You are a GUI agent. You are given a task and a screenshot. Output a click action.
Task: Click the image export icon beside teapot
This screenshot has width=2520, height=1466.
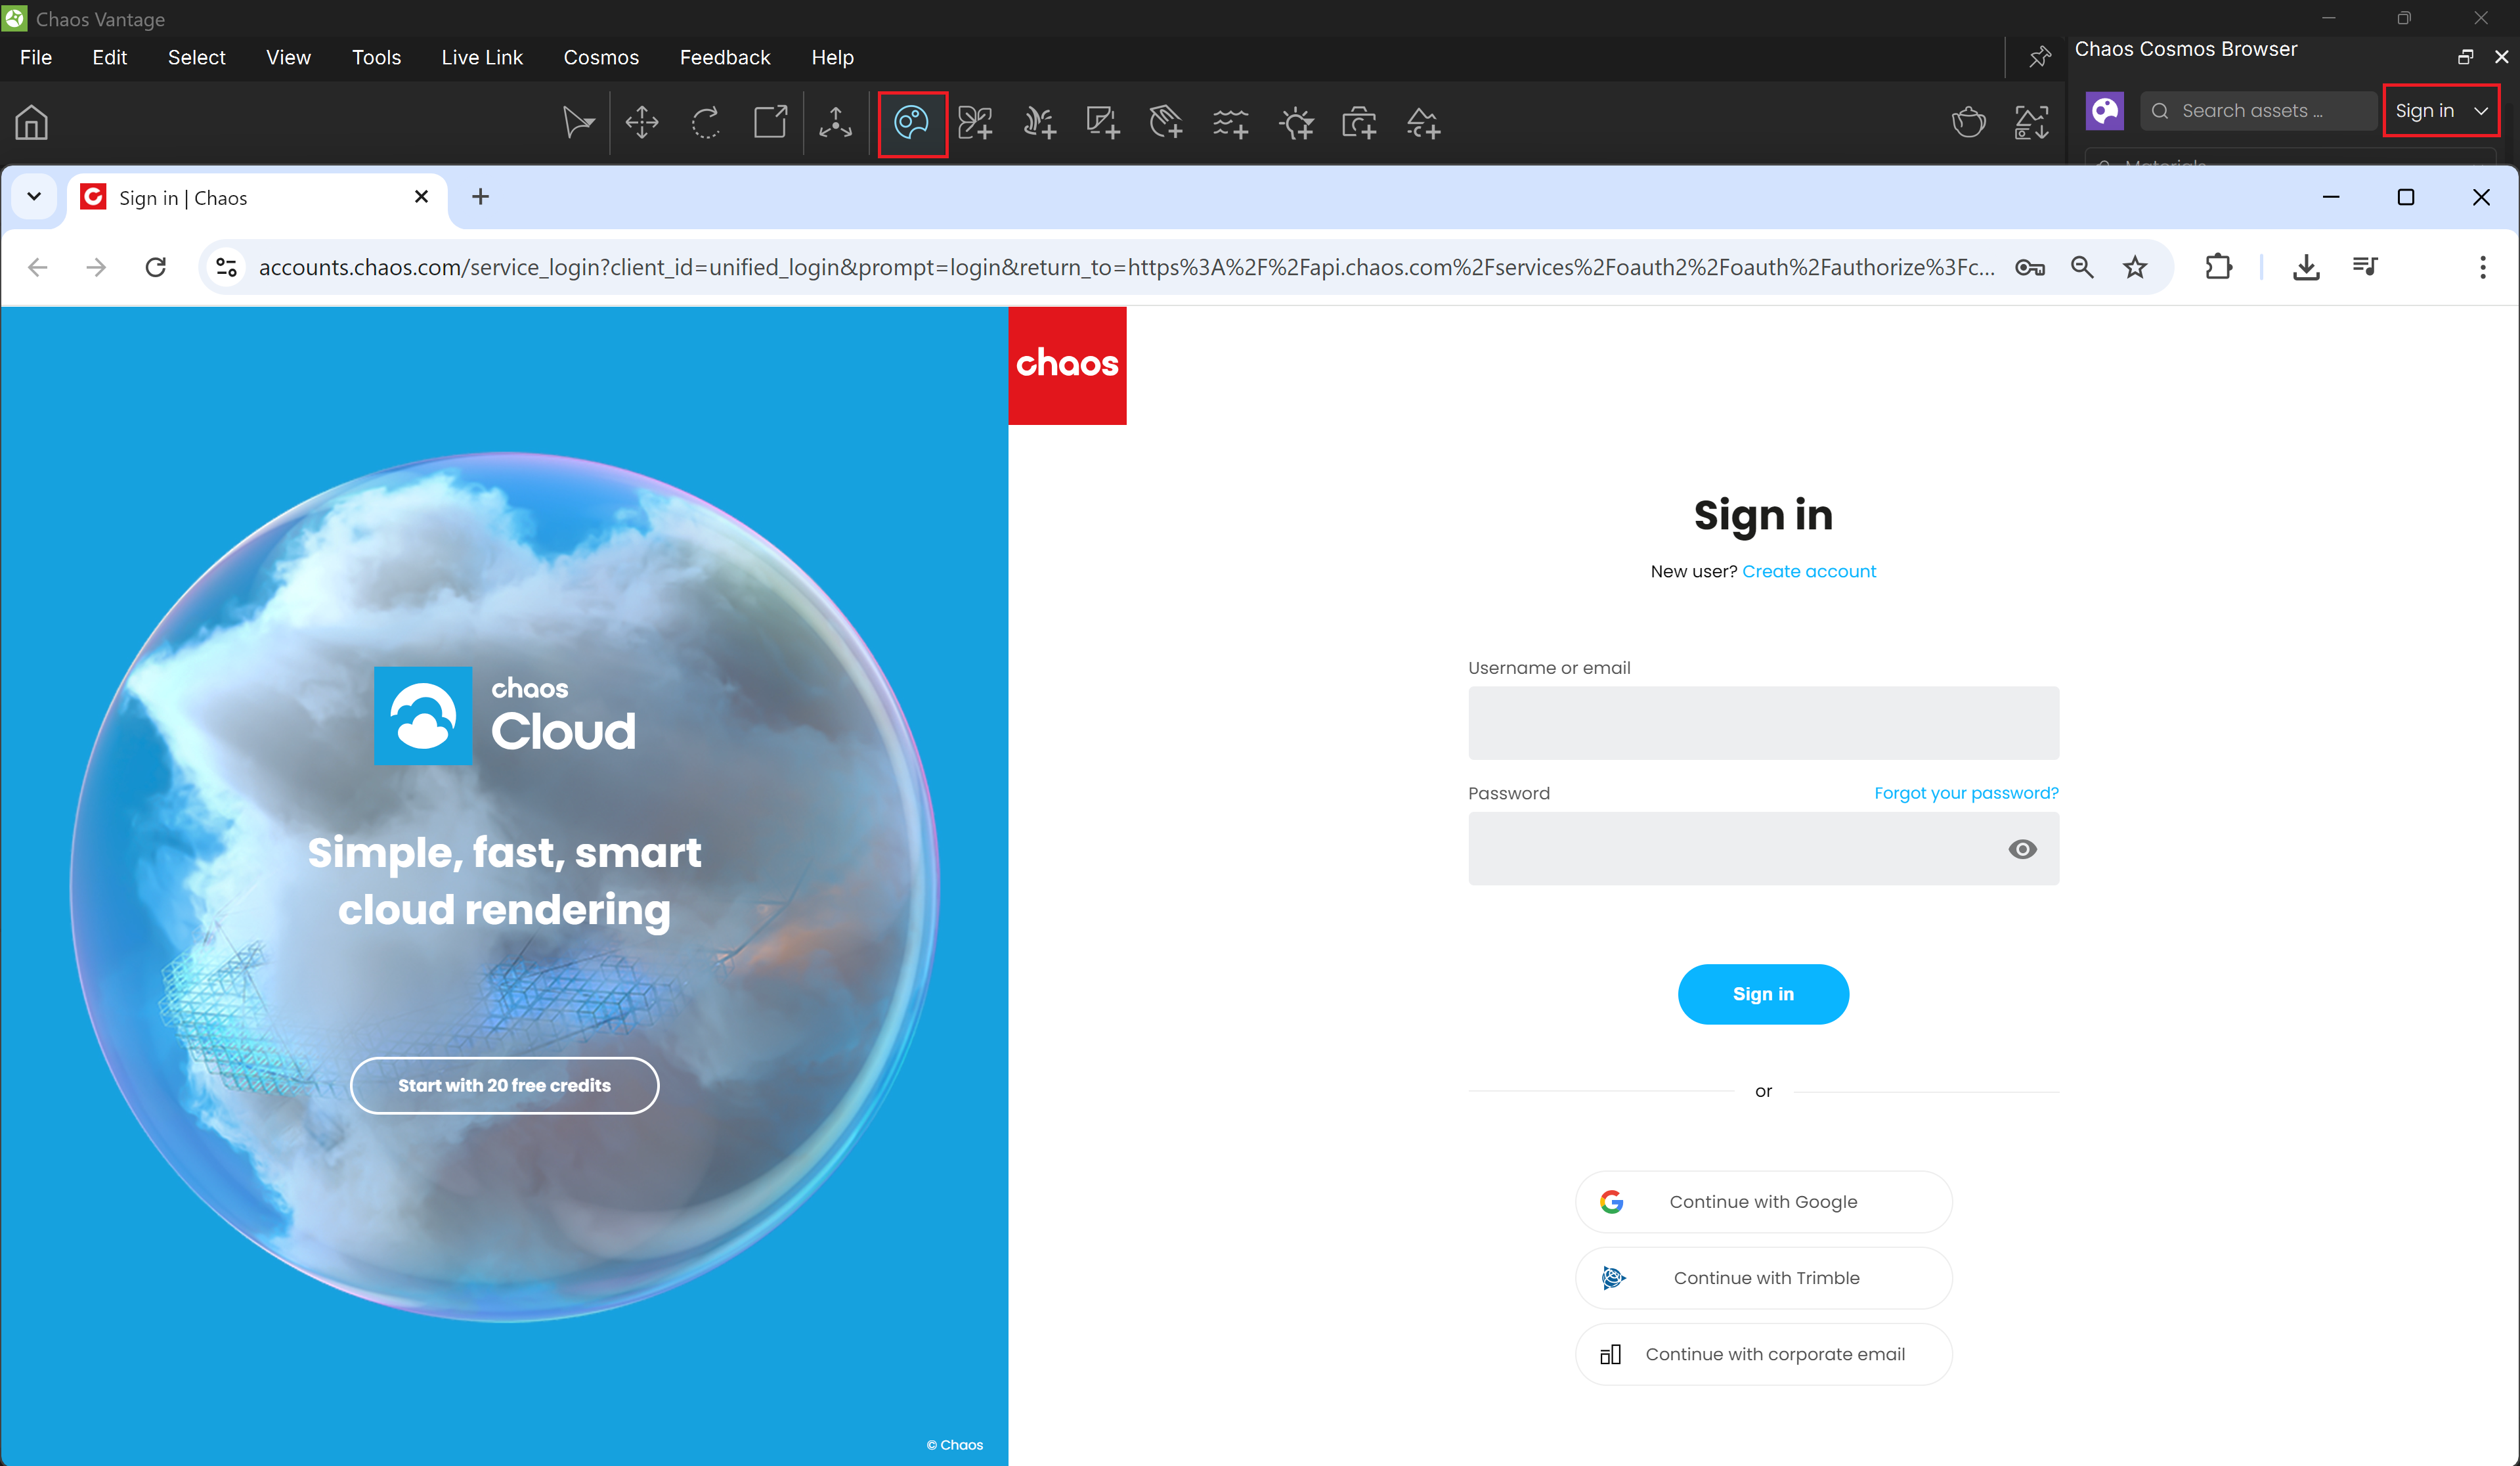tap(2031, 122)
